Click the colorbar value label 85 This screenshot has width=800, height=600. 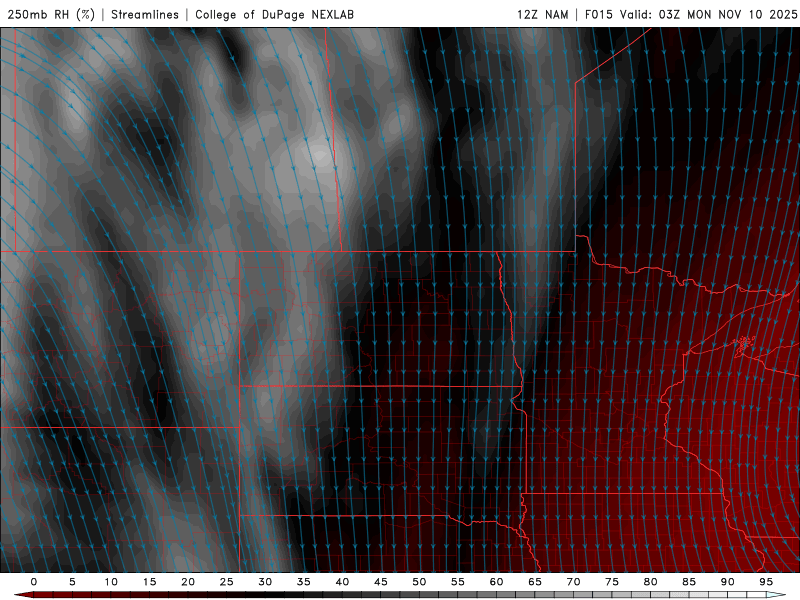(x=689, y=582)
